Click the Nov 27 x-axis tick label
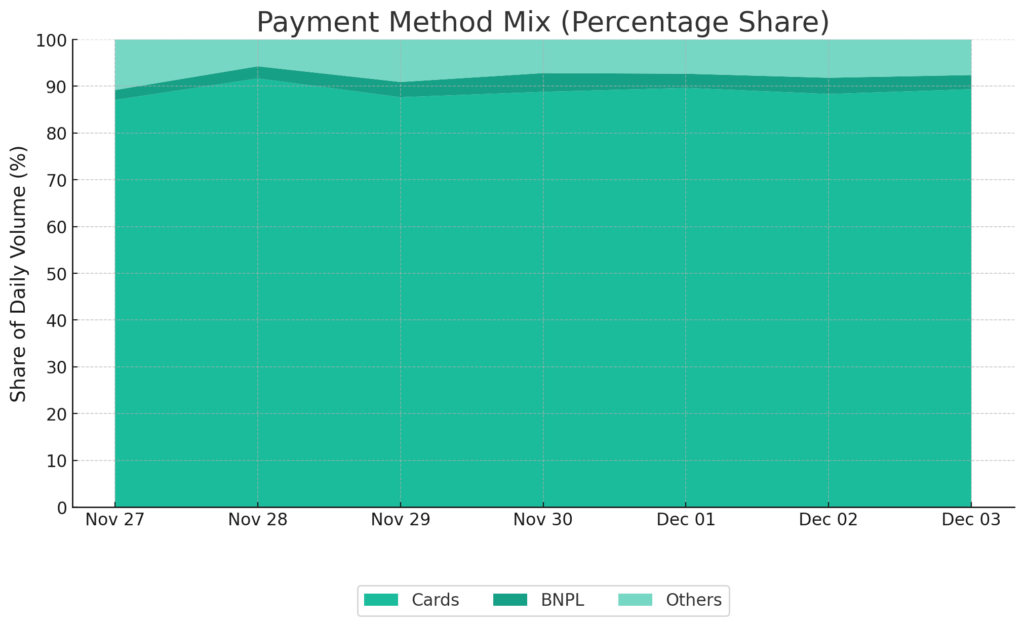Image resolution: width=1024 pixels, height=626 pixels. click(115, 519)
